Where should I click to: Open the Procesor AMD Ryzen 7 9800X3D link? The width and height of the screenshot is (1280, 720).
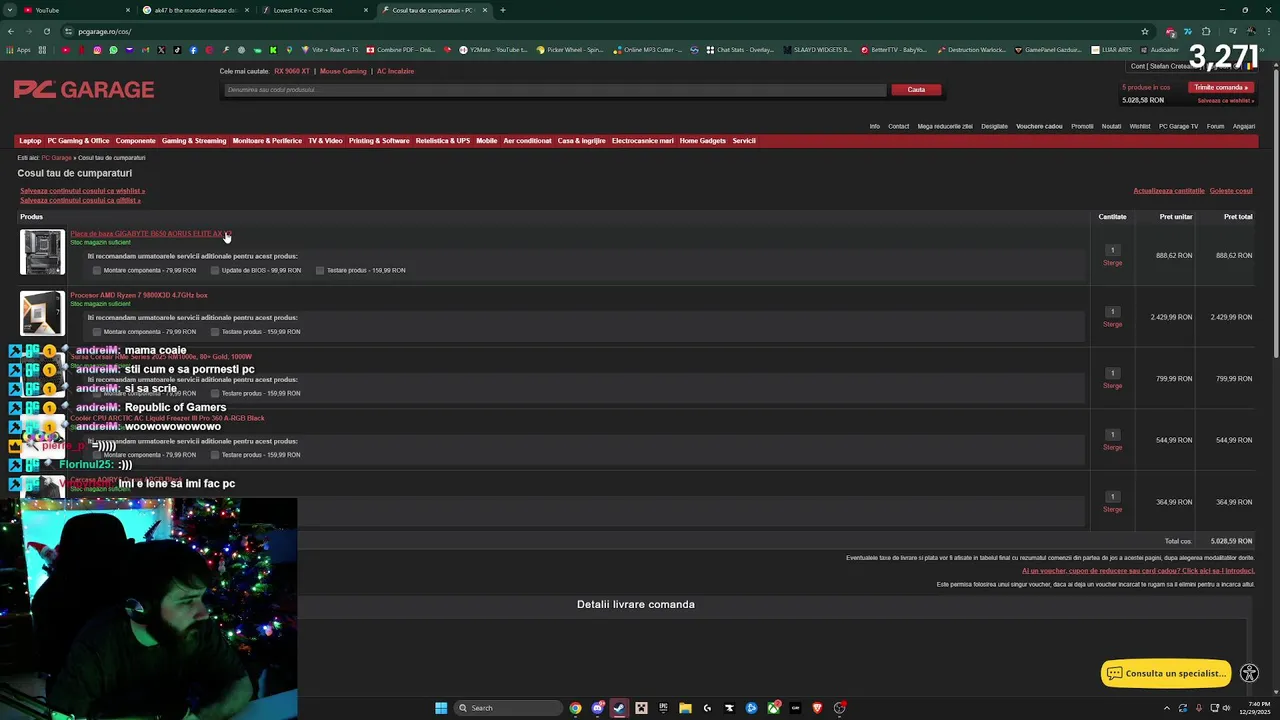click(x=139, y=295)
